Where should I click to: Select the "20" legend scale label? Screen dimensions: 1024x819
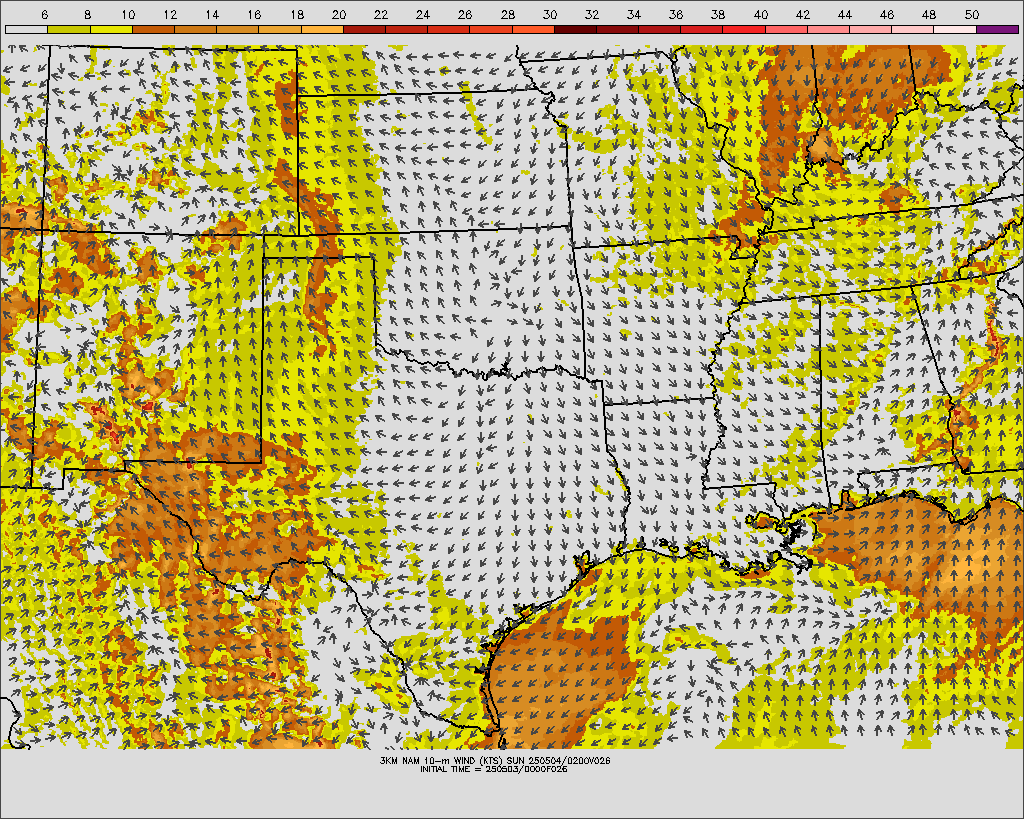click(x=338, y=14)
